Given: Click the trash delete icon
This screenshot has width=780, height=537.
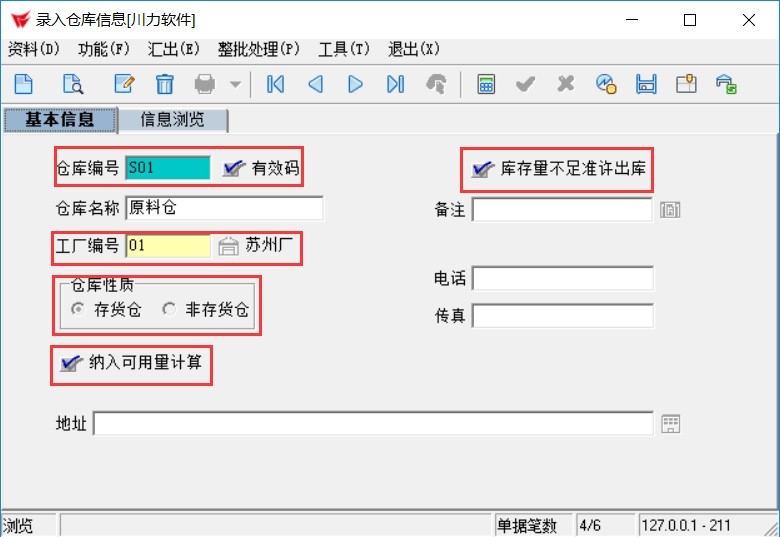Looking at the screenshot, I should click(165, 84).
